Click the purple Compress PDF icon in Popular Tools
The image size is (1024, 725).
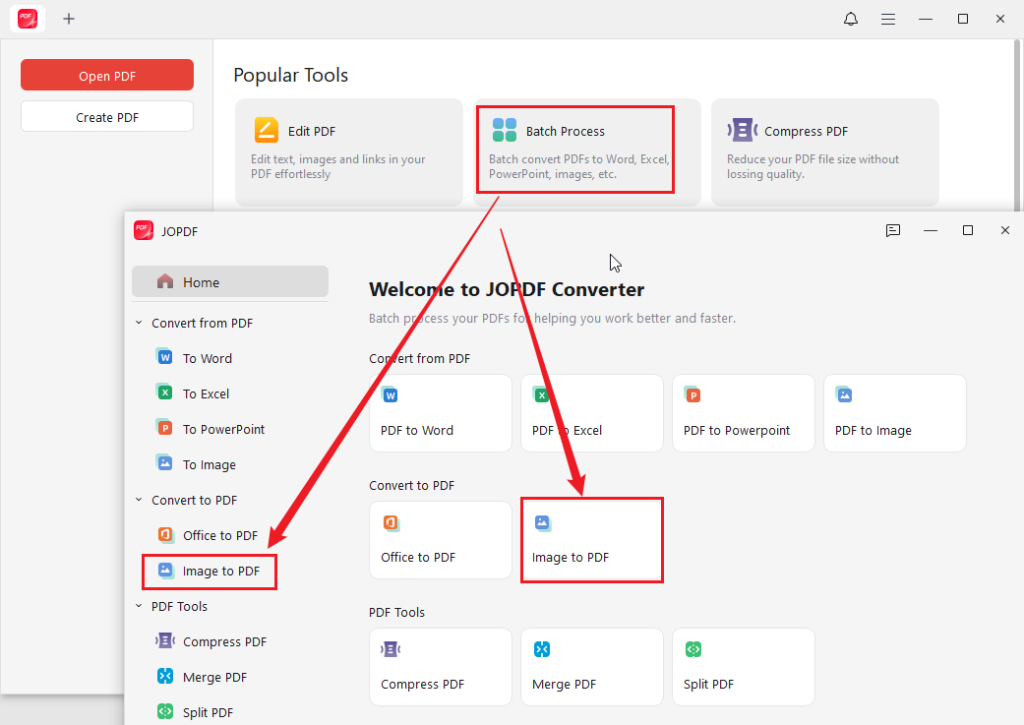pos(743,130)
